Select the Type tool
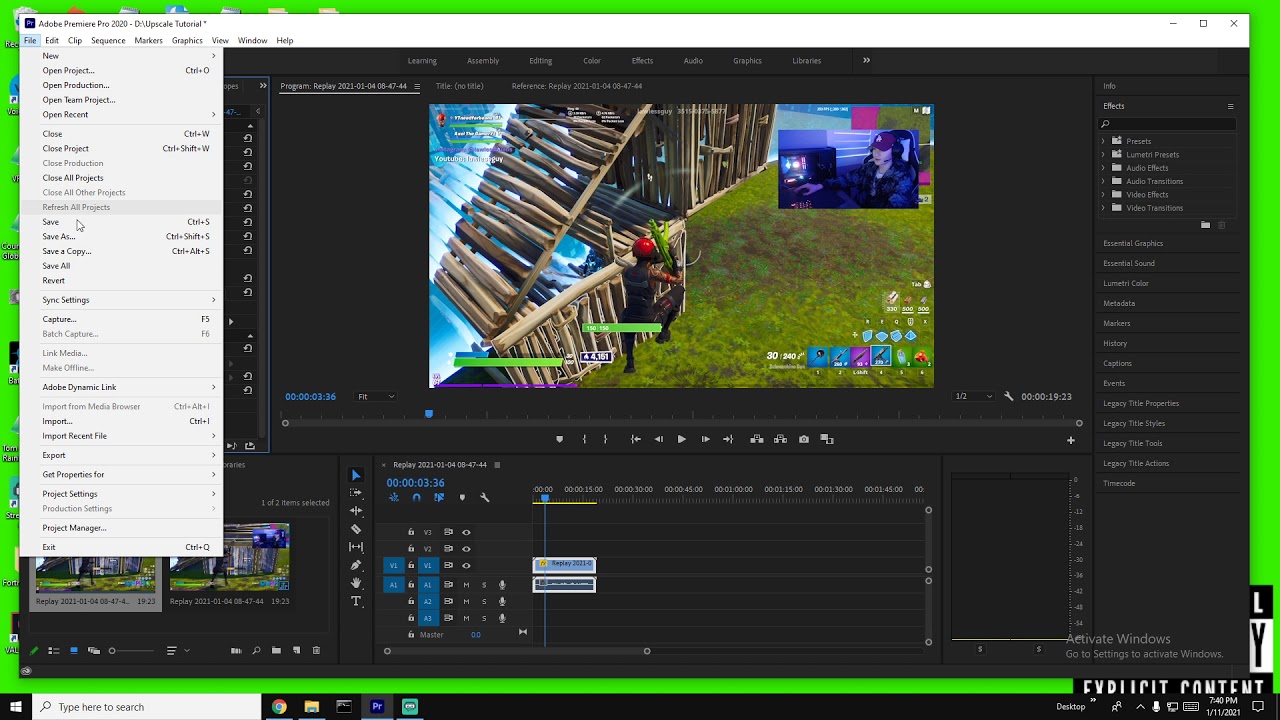 point(356,601)
